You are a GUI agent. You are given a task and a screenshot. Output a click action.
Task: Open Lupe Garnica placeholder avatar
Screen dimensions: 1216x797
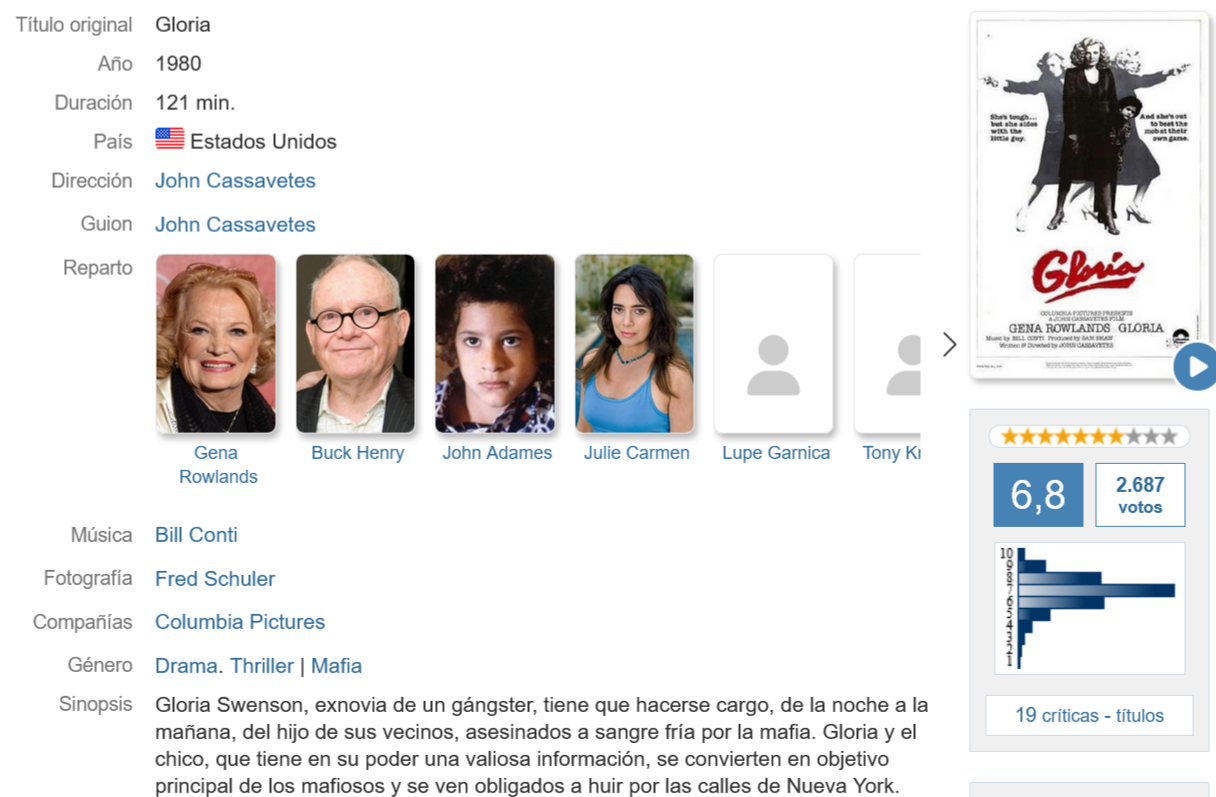773,343
